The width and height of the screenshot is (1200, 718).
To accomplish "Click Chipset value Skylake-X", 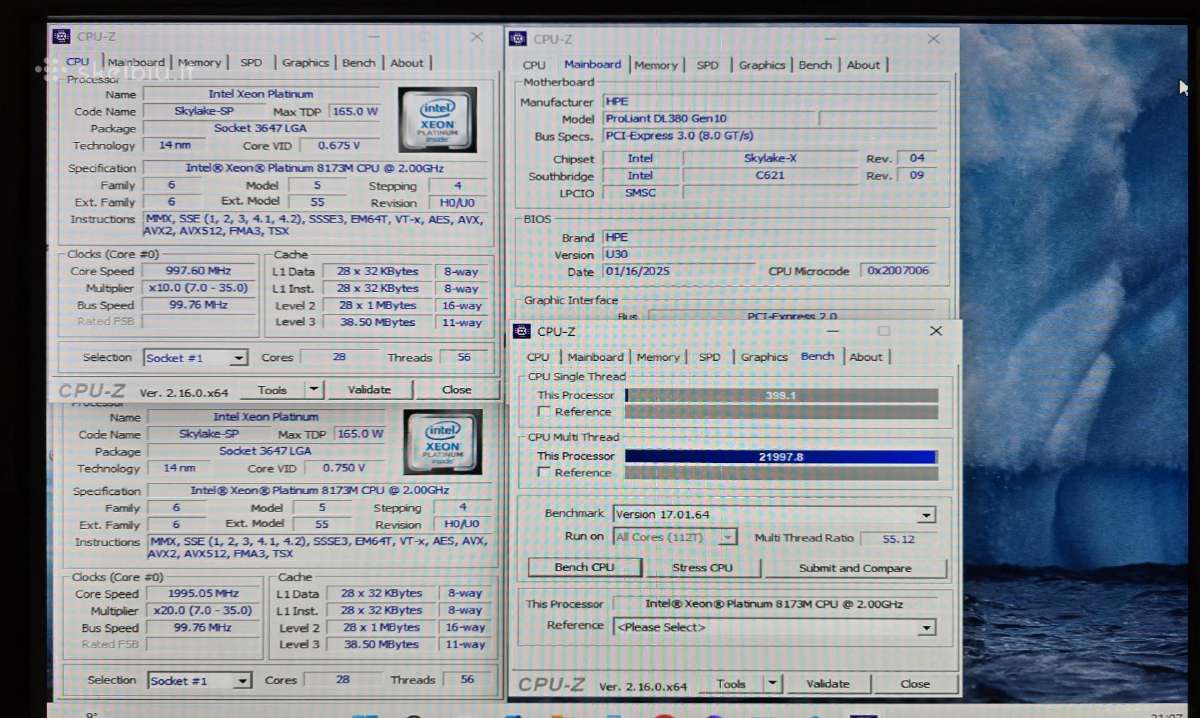I will click(770, 158).
